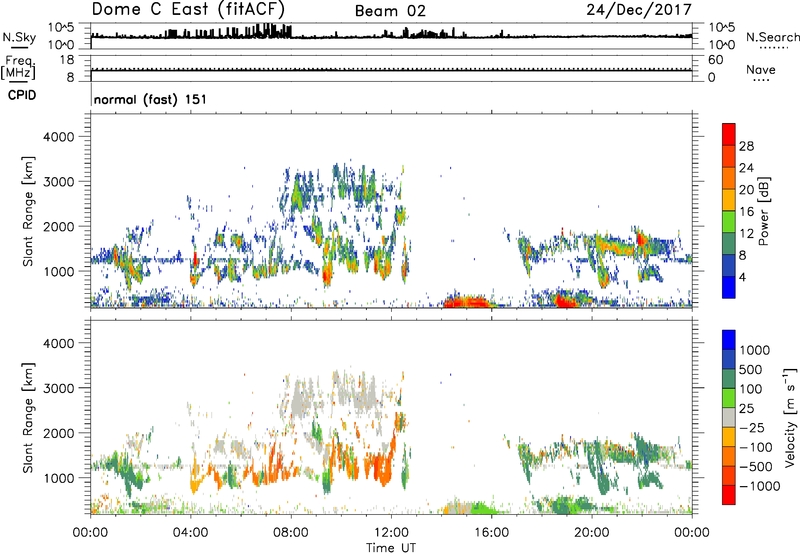
Task: Click 'Slant Range [km]' label of power panel
Action: (29, 211)
